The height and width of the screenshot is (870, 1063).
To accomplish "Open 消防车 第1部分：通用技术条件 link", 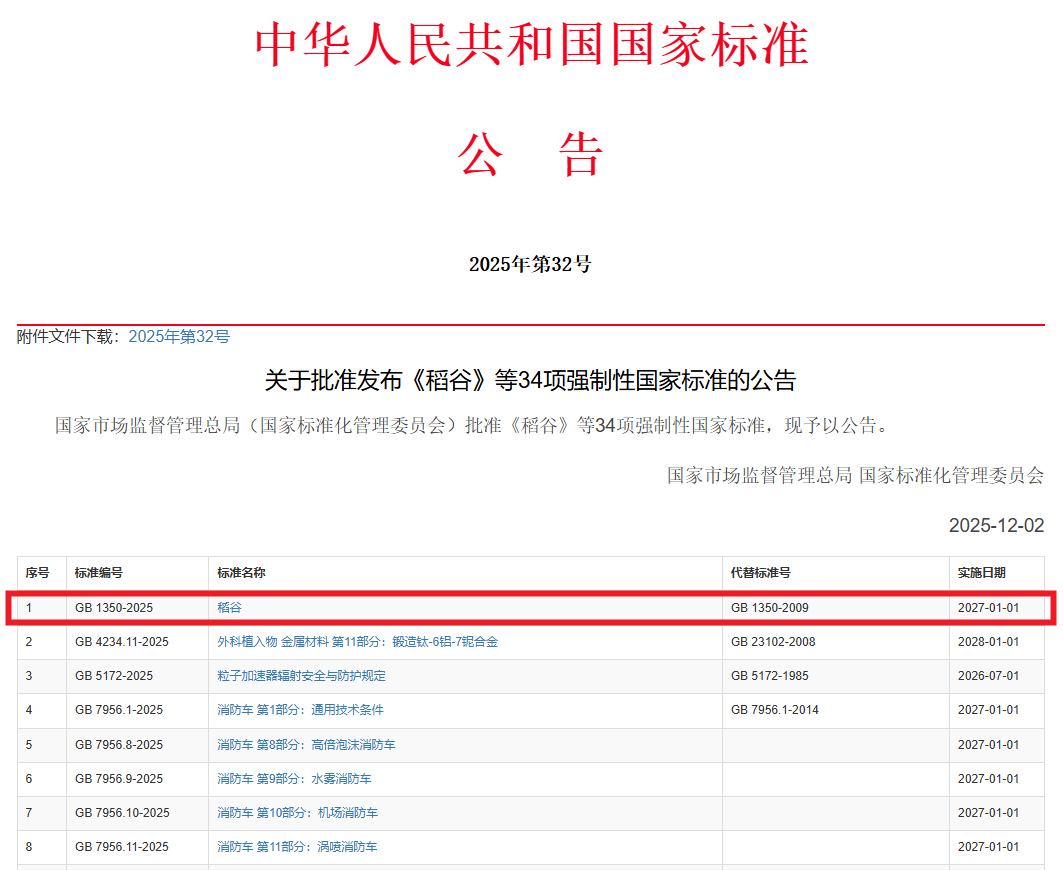I will (x=300, y=710).
